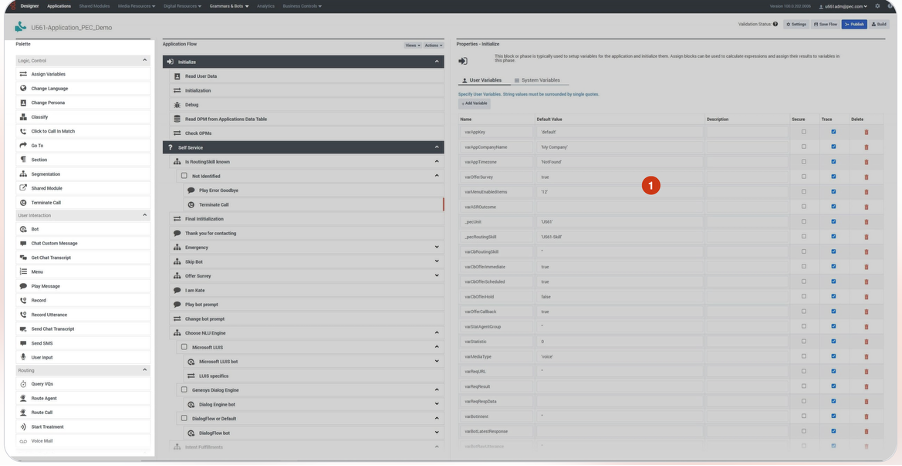The height and width of the screenshot is (466, 902).
Task: Disable Trace for varStatistic
Action: point(834,341)
